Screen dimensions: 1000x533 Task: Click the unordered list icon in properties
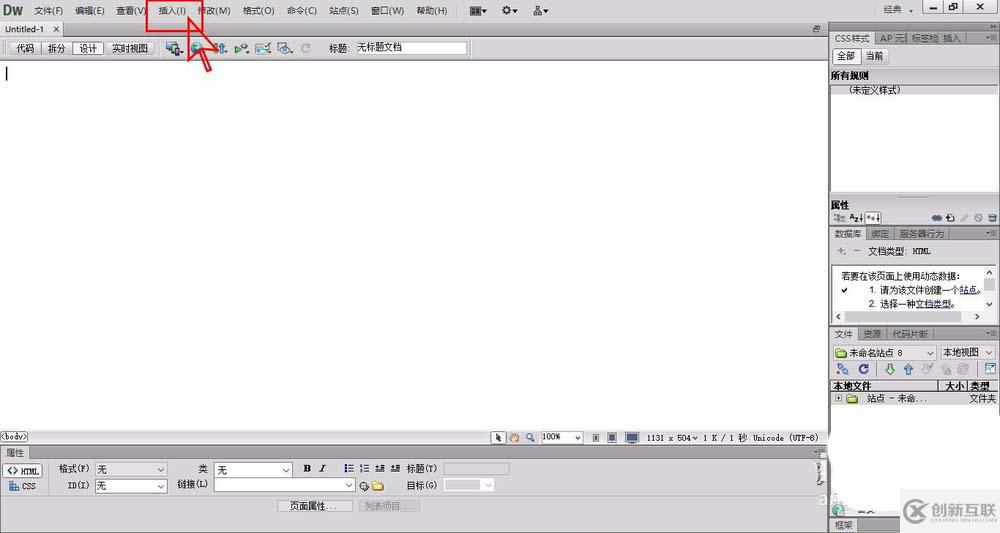[x=349, y=469]
